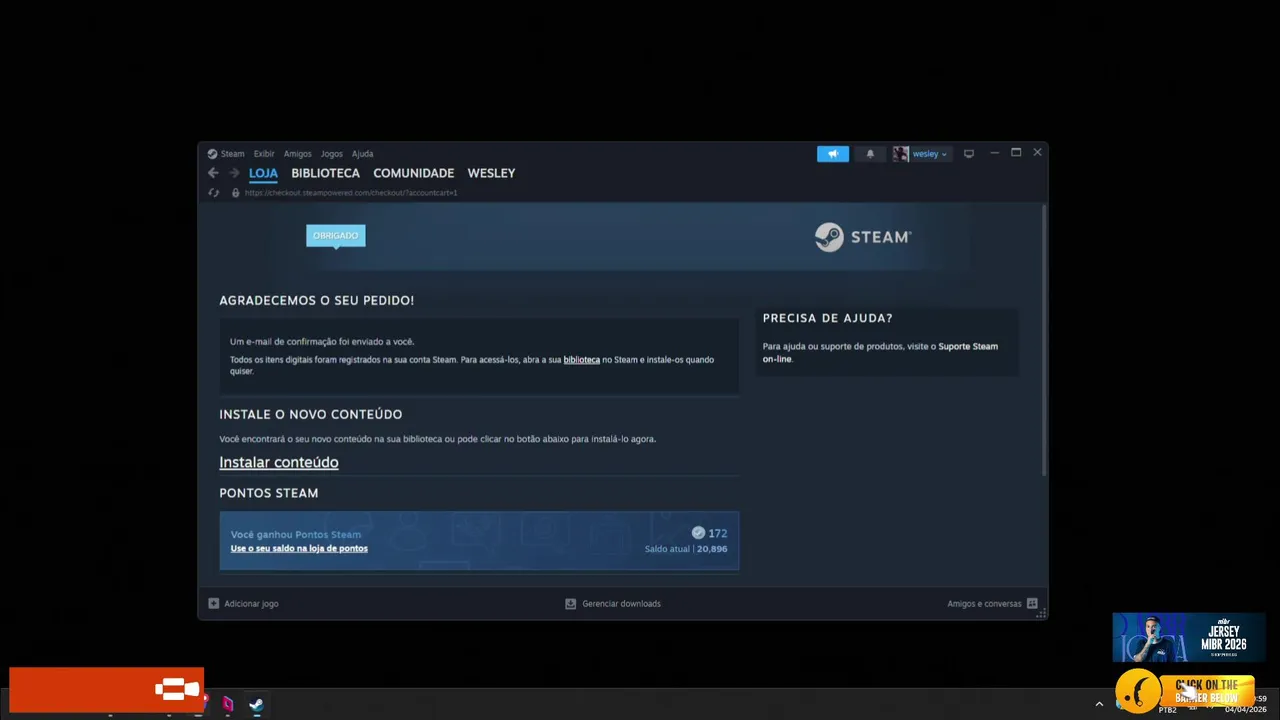Click the Instalar conteúdo link
Viewport: 1280px width, 720px height.
[279, 462]
